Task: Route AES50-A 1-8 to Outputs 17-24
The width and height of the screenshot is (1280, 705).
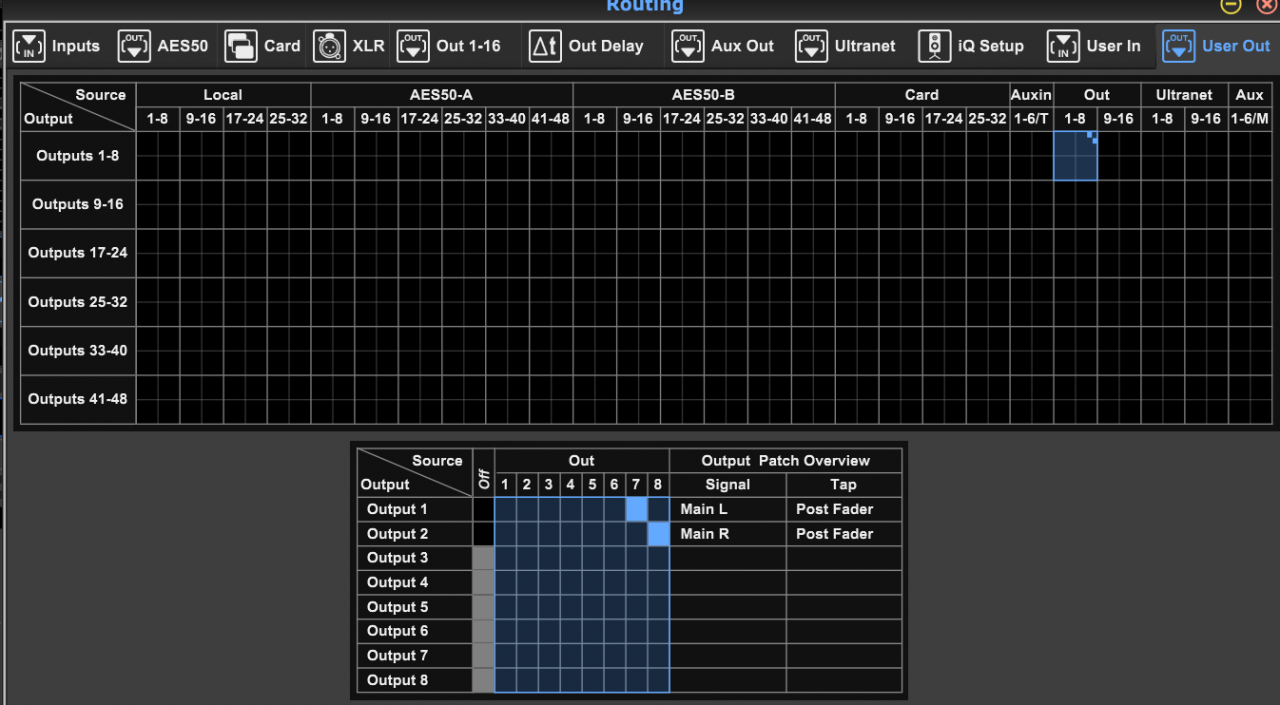Action: point(333,253)
